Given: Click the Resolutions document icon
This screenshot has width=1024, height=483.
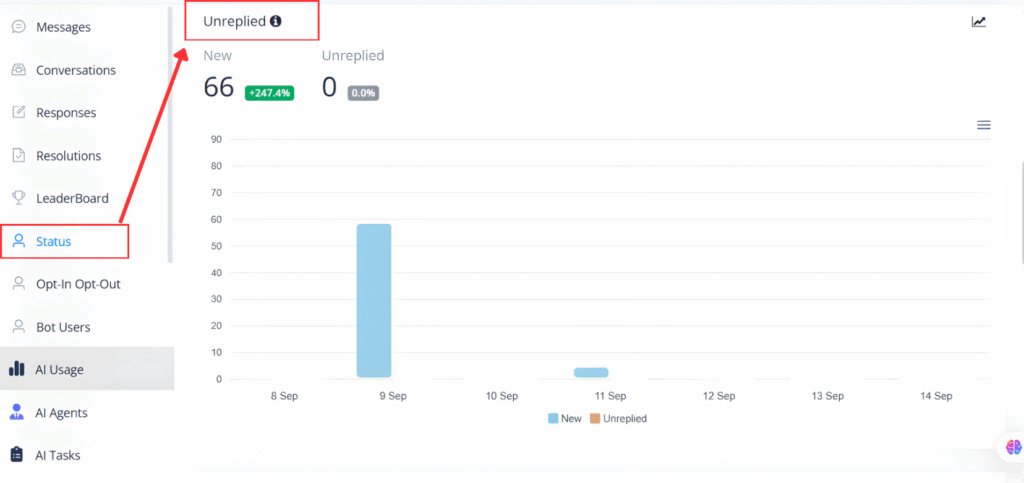Looking at the screenshot, I should pos(18,156).
